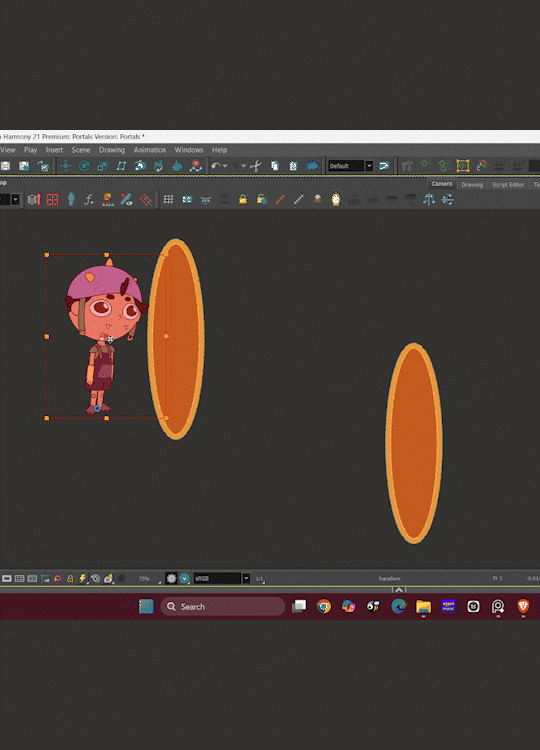This screenshot has width=540, height=750.
Task: Open the Camera toolbar left dropdown arrow
Action: click(x=15, y=199)
